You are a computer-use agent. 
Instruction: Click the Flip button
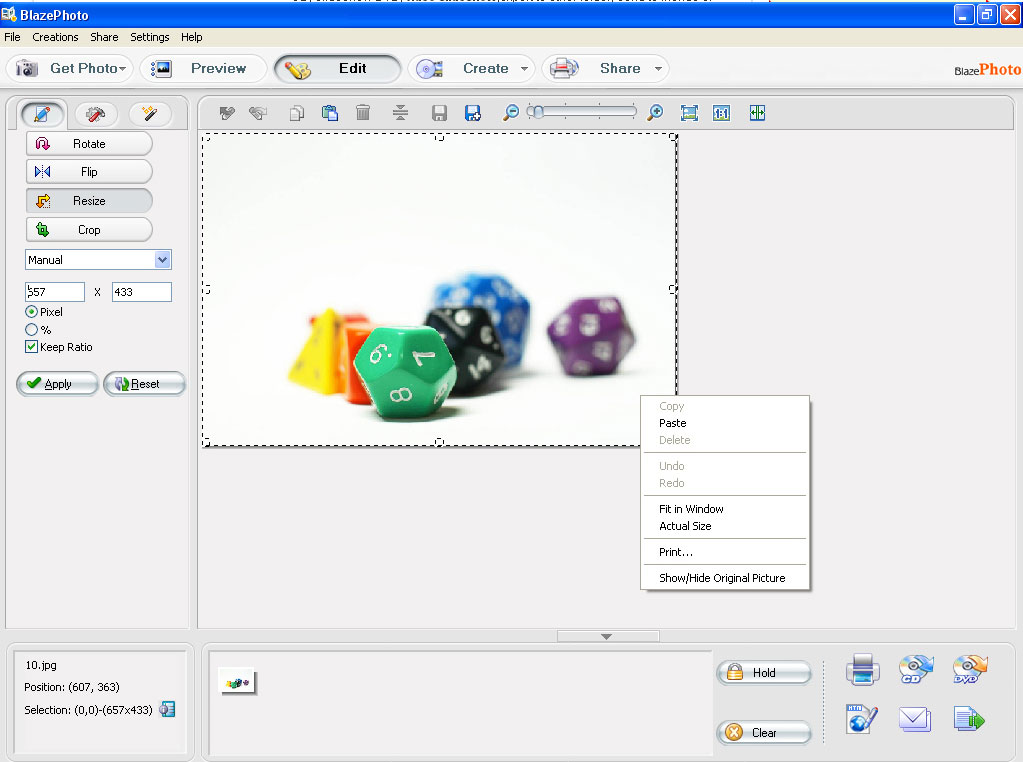coord(89,172)
